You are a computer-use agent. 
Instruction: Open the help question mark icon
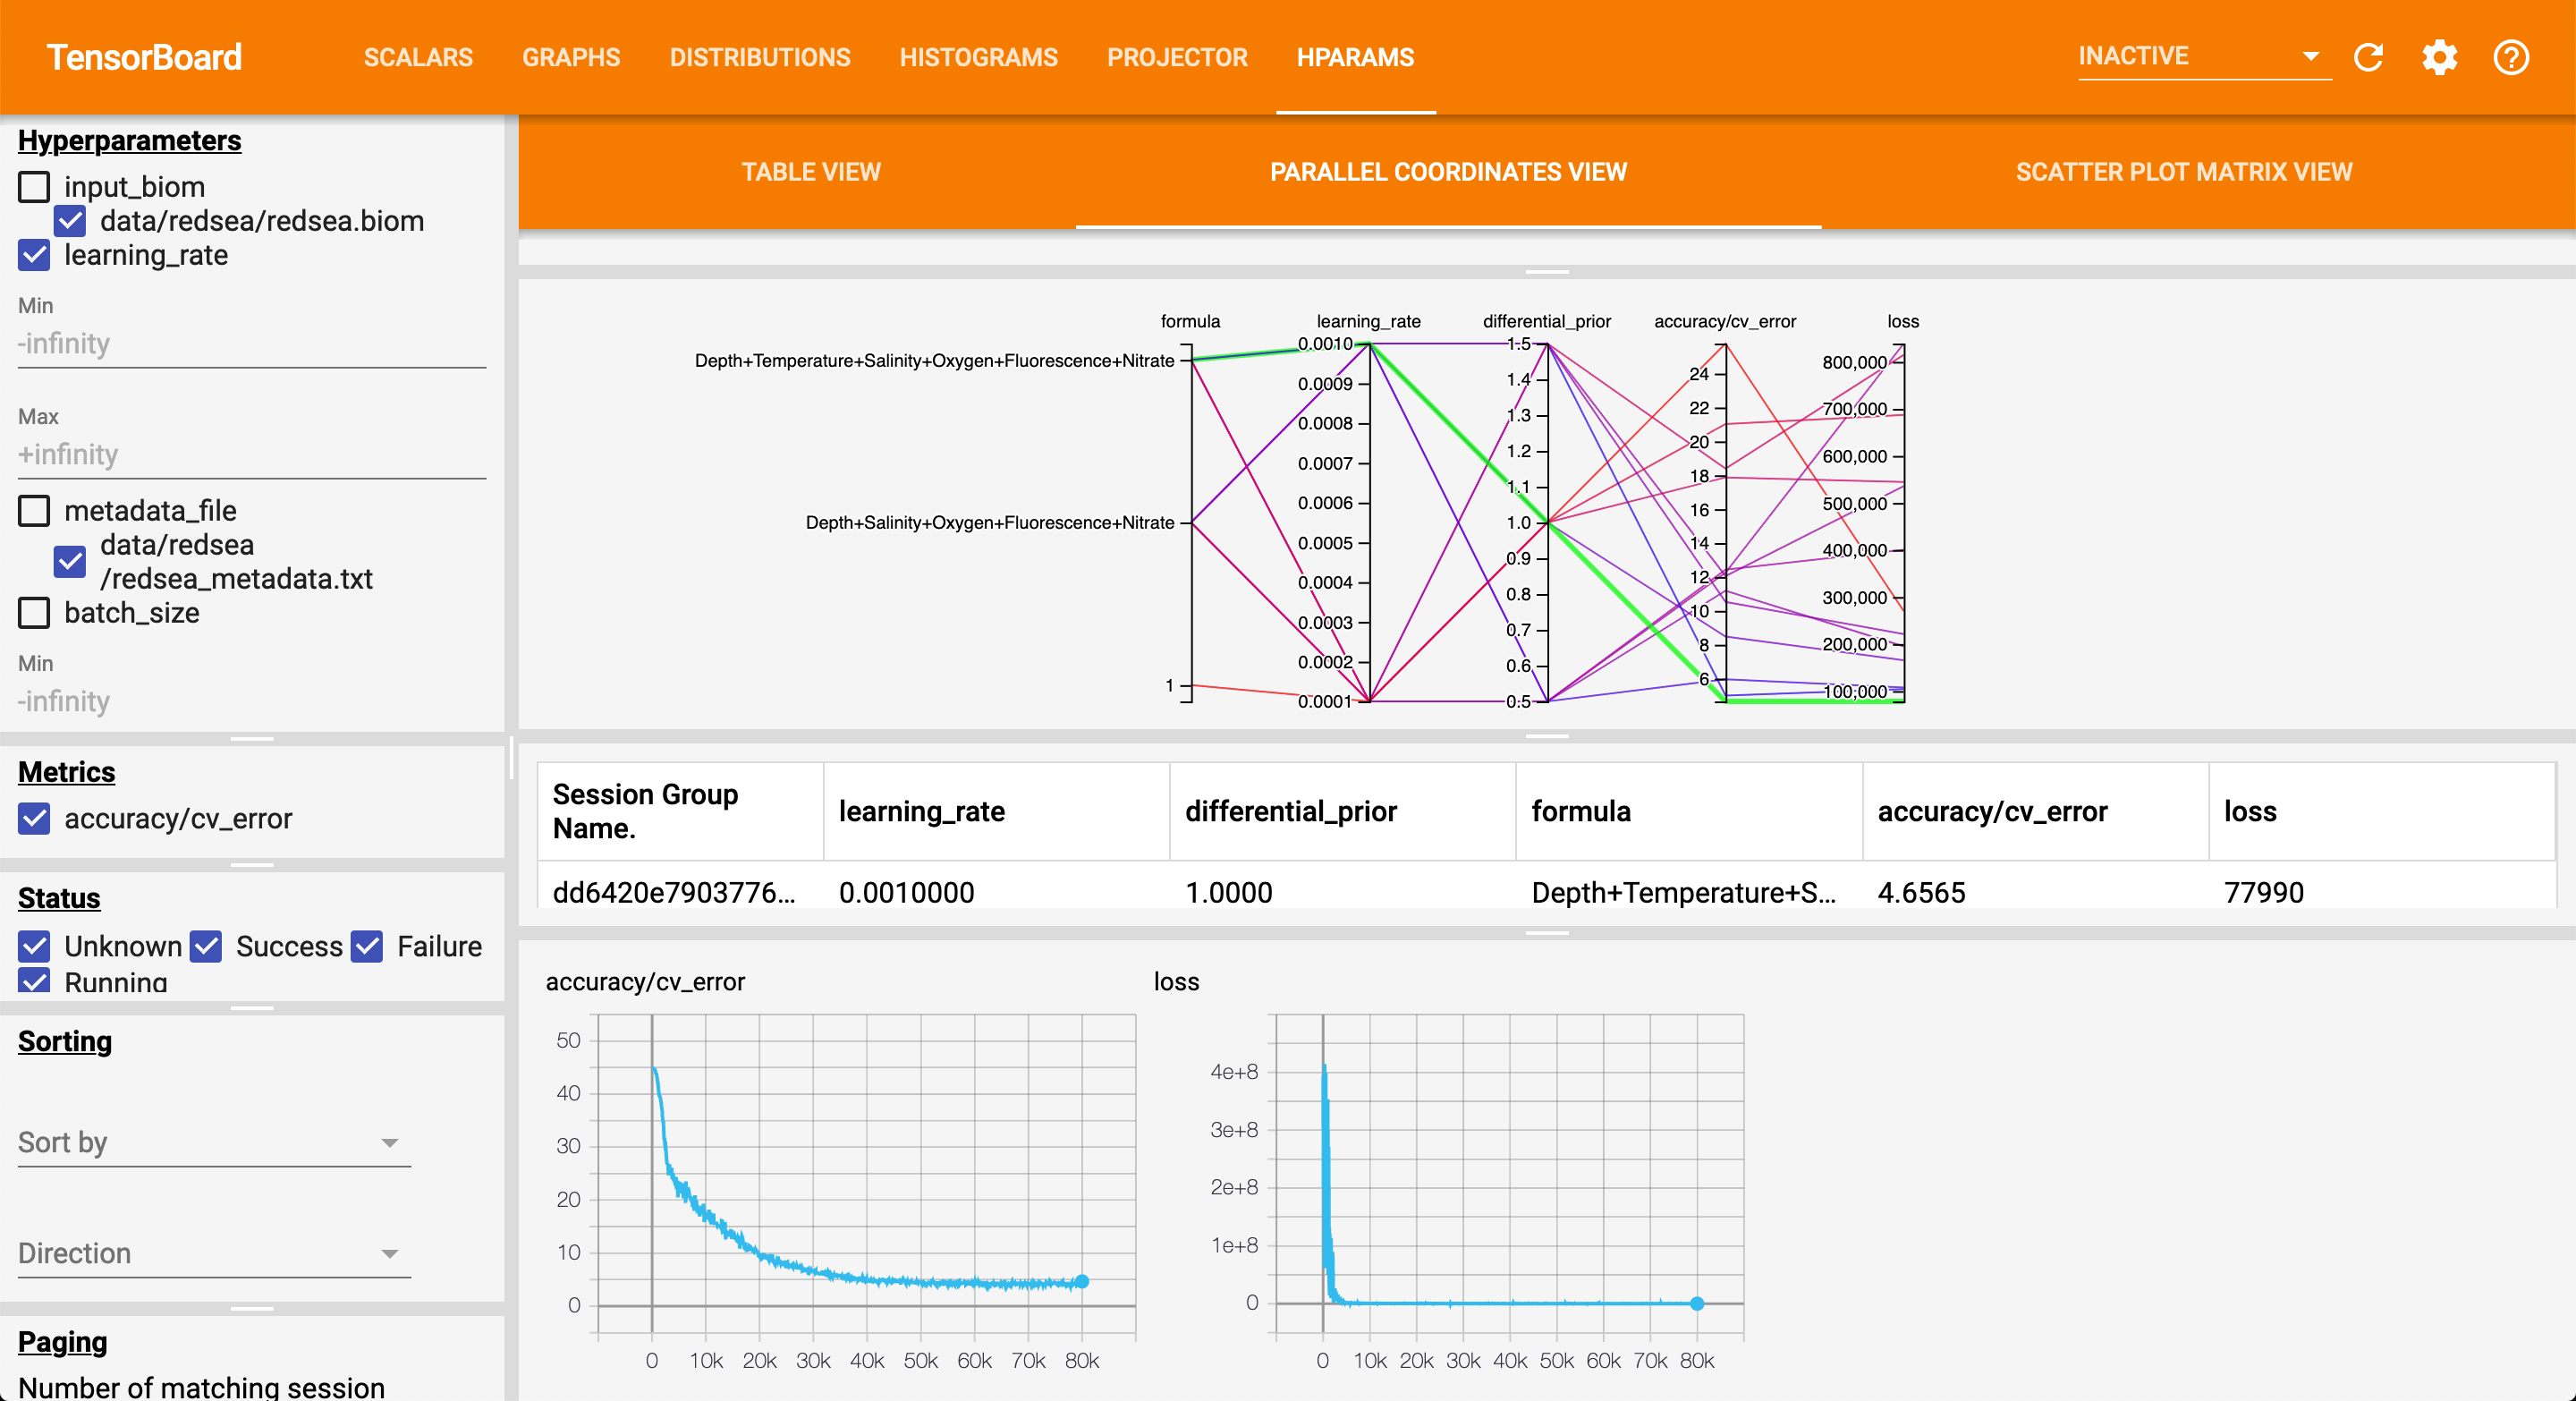point(2510,57)
